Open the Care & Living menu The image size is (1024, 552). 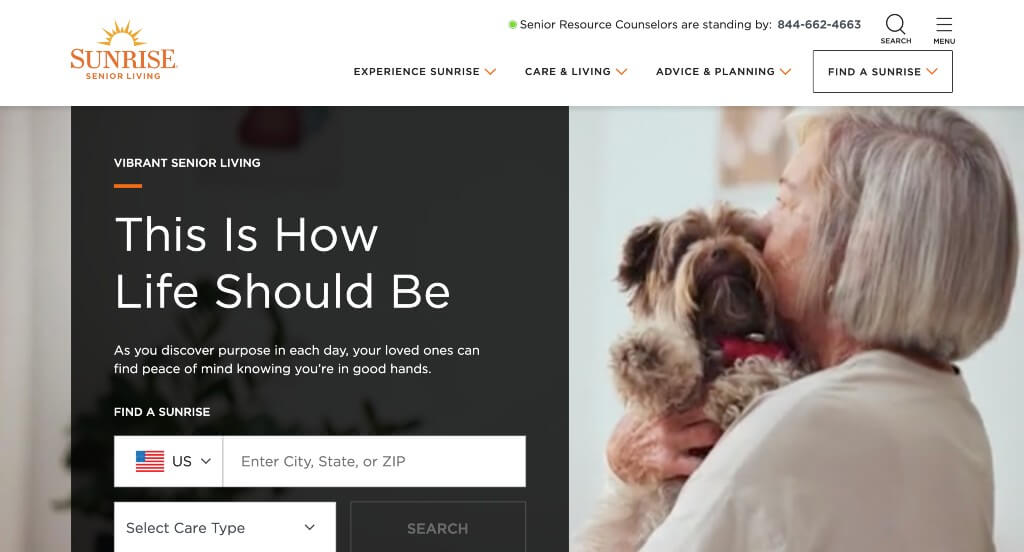click(x=575, y=72)
